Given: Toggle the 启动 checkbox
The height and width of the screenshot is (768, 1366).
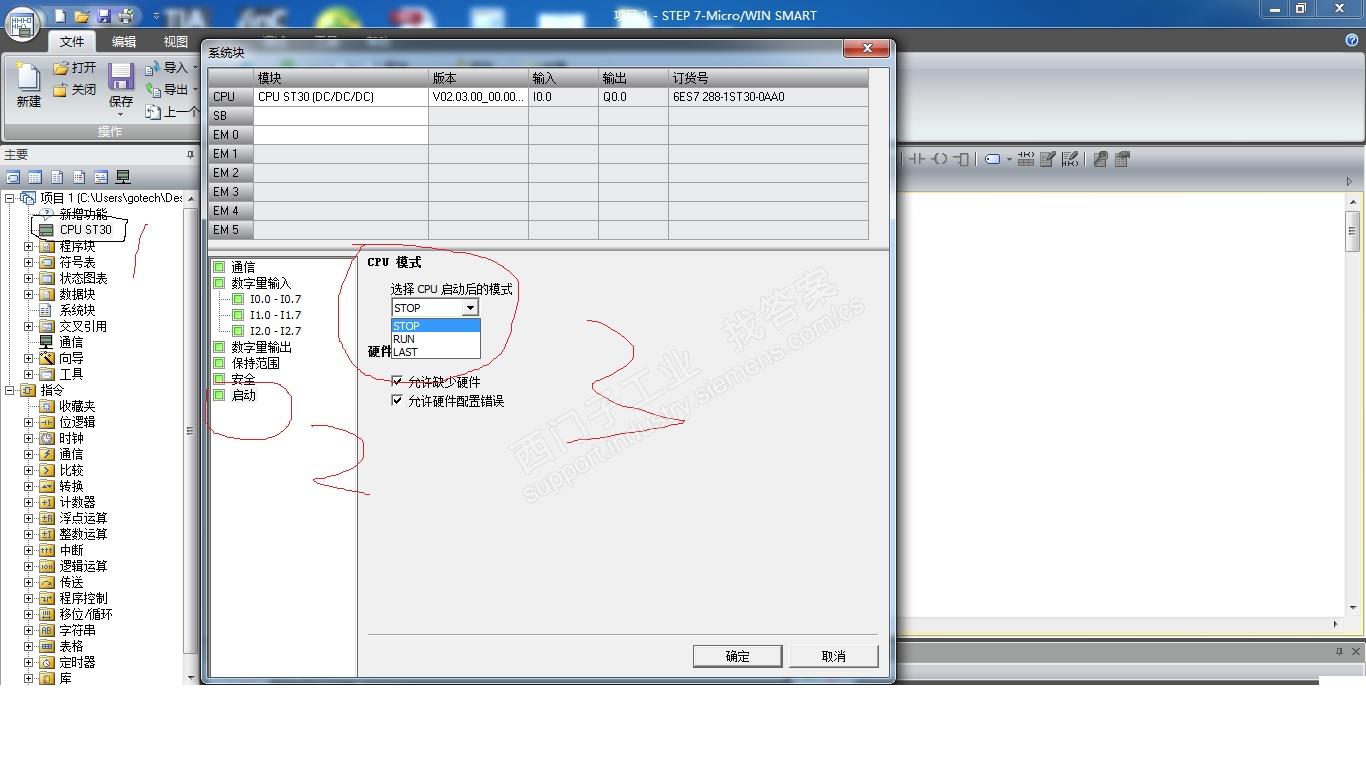Looking at the screenshot, I should click(x=219, y=395).
